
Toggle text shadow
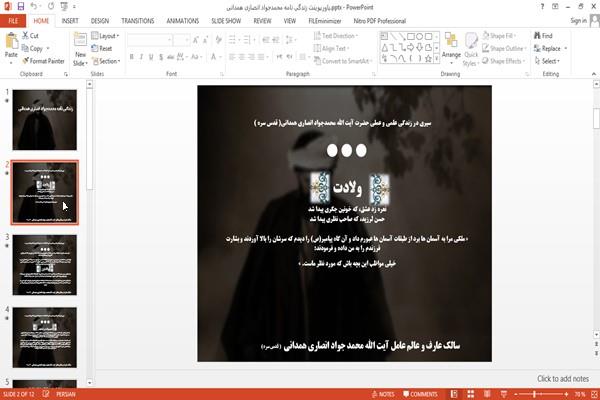coord(161,57)
